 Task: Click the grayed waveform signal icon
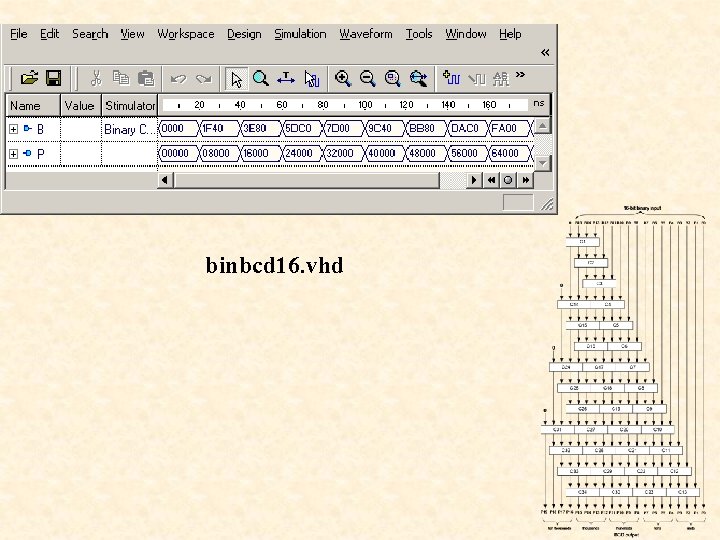477,79
